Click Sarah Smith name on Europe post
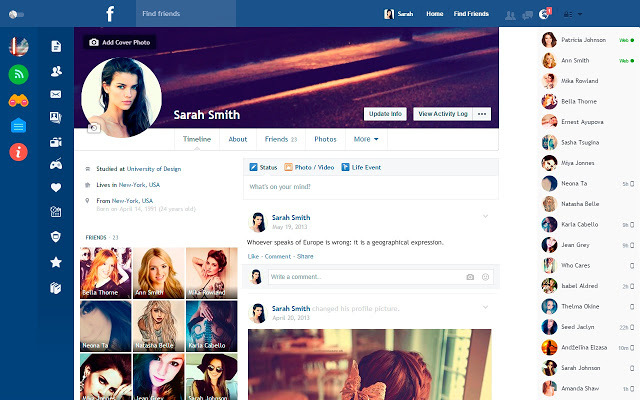This screenshot has width=640, height=400. [x=291, y=218]
